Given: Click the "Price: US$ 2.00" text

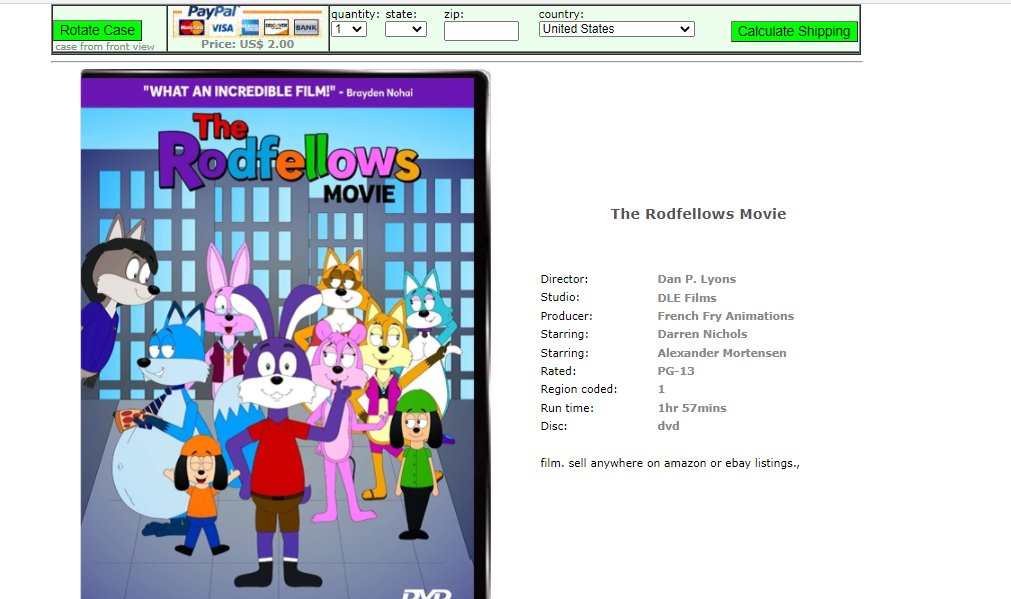Looking at the screenshot, I should coord(248,44).
